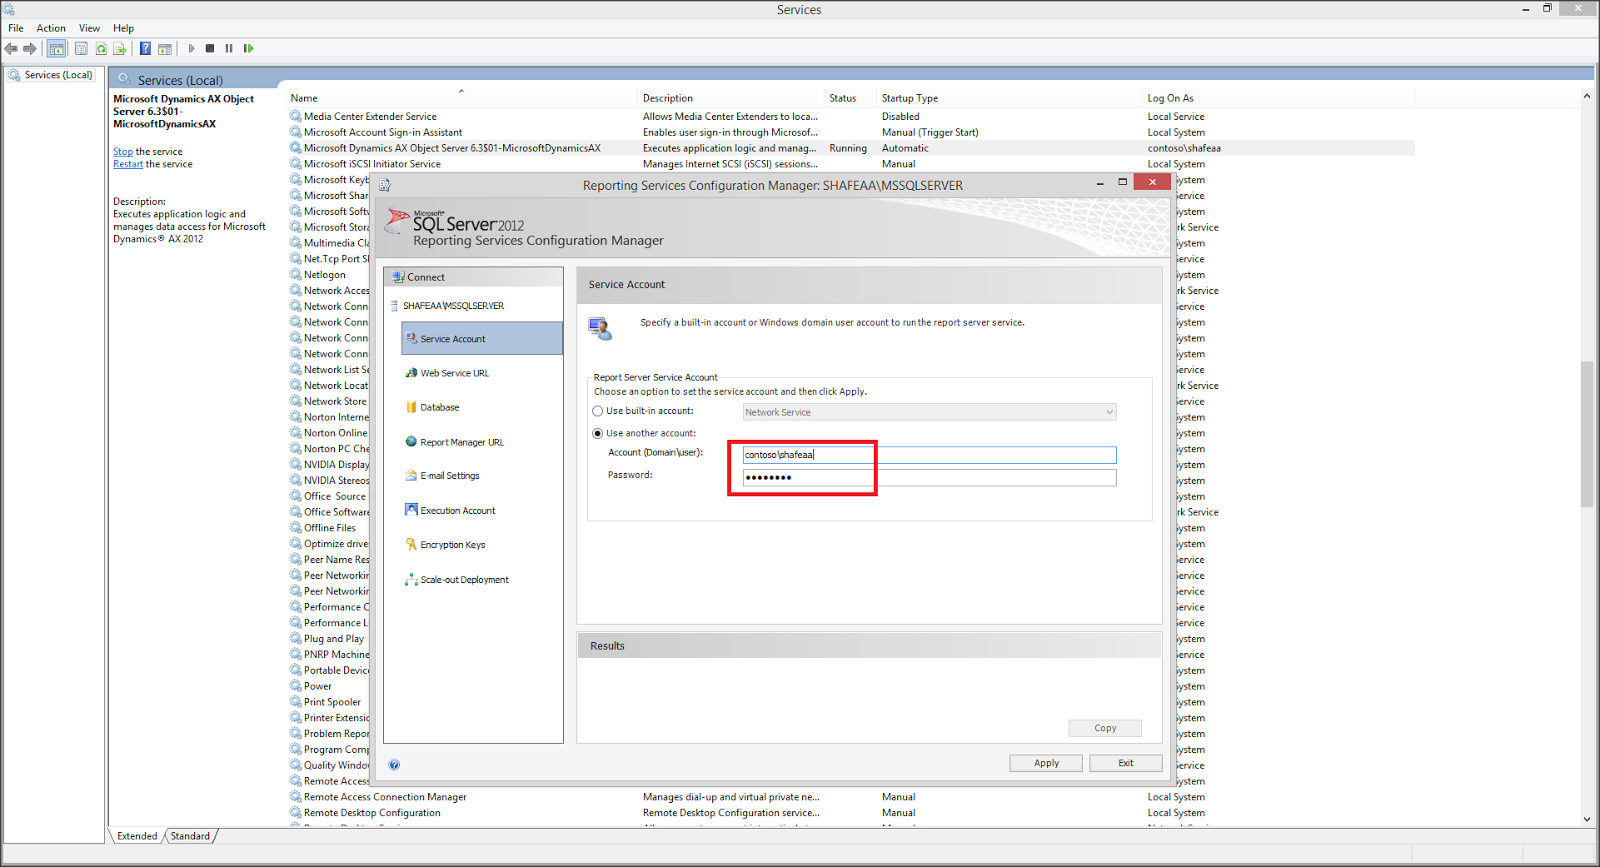The height and width of the screenshot is (867, 1600).
Task: Click the services list vertical scrollbar thumb
Action: [1587, 434]
